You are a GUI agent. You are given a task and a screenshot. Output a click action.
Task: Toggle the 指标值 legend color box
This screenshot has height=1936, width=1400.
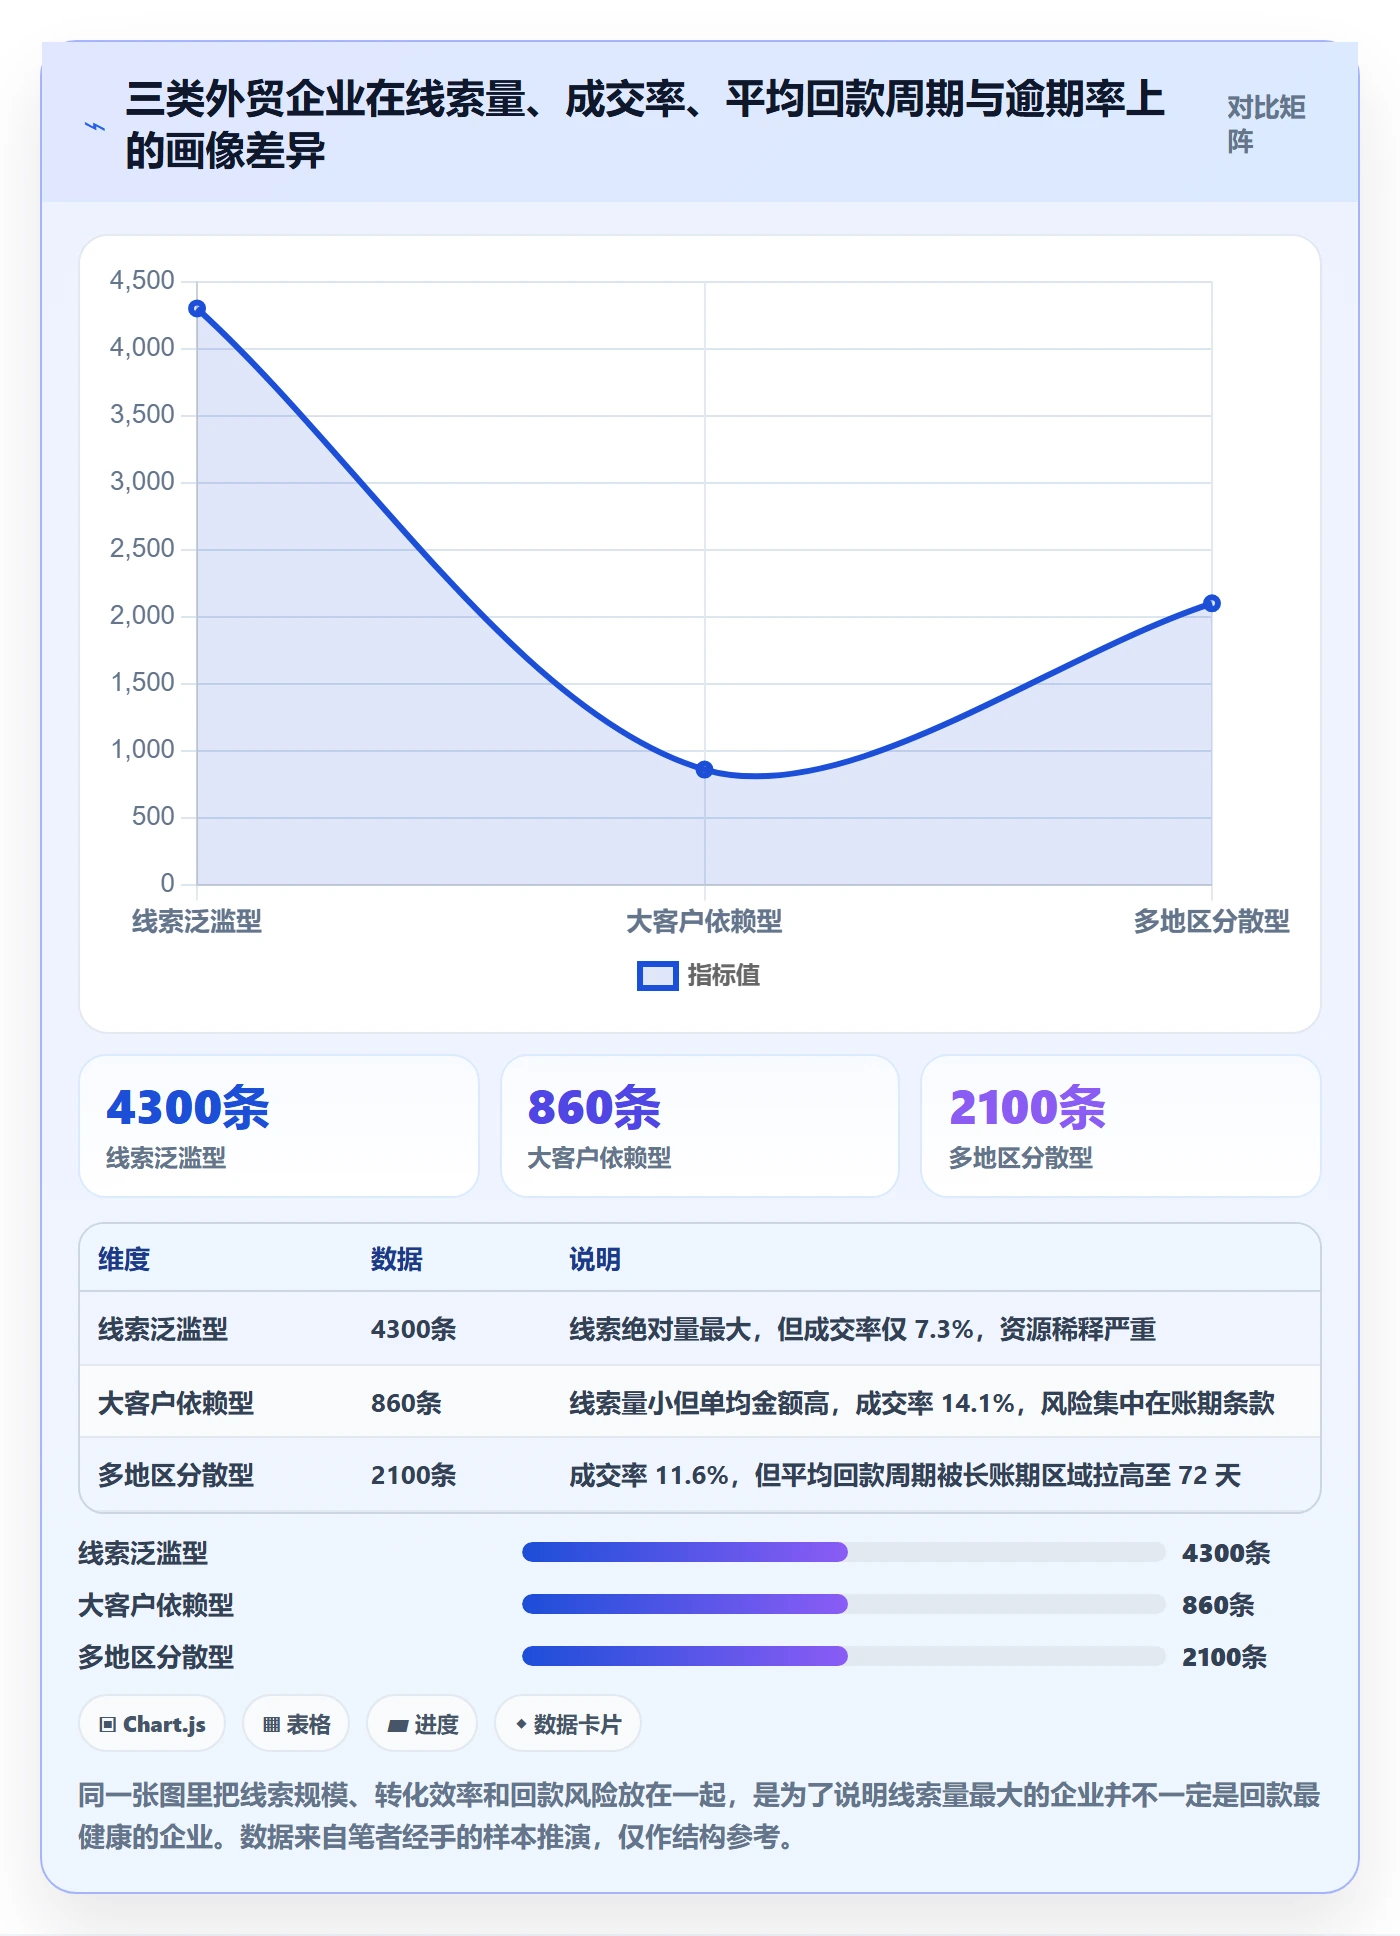(x=657, y=976)
